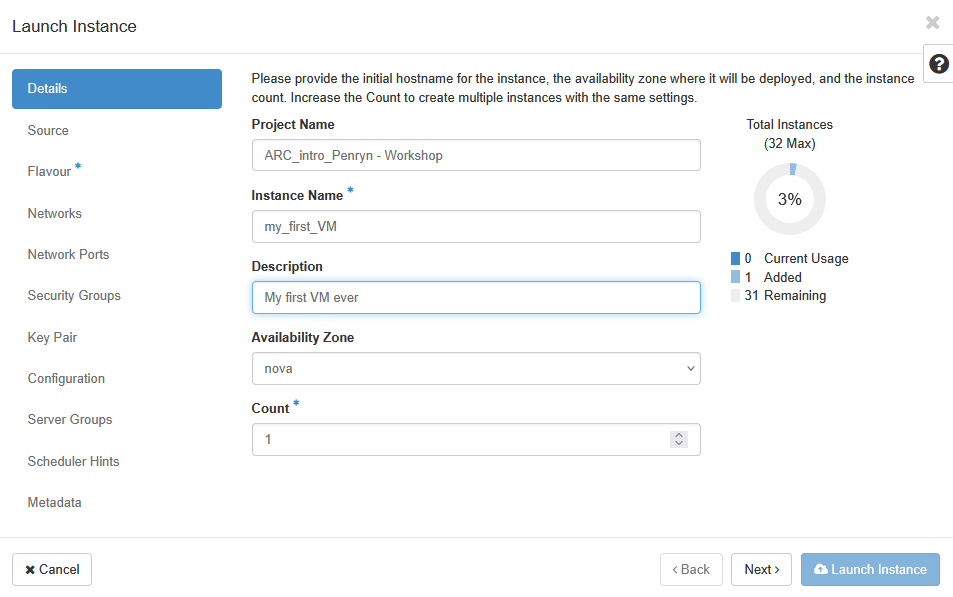Click the Back button
The height and width of the screenshot is (597, 953).
[691, 570]
